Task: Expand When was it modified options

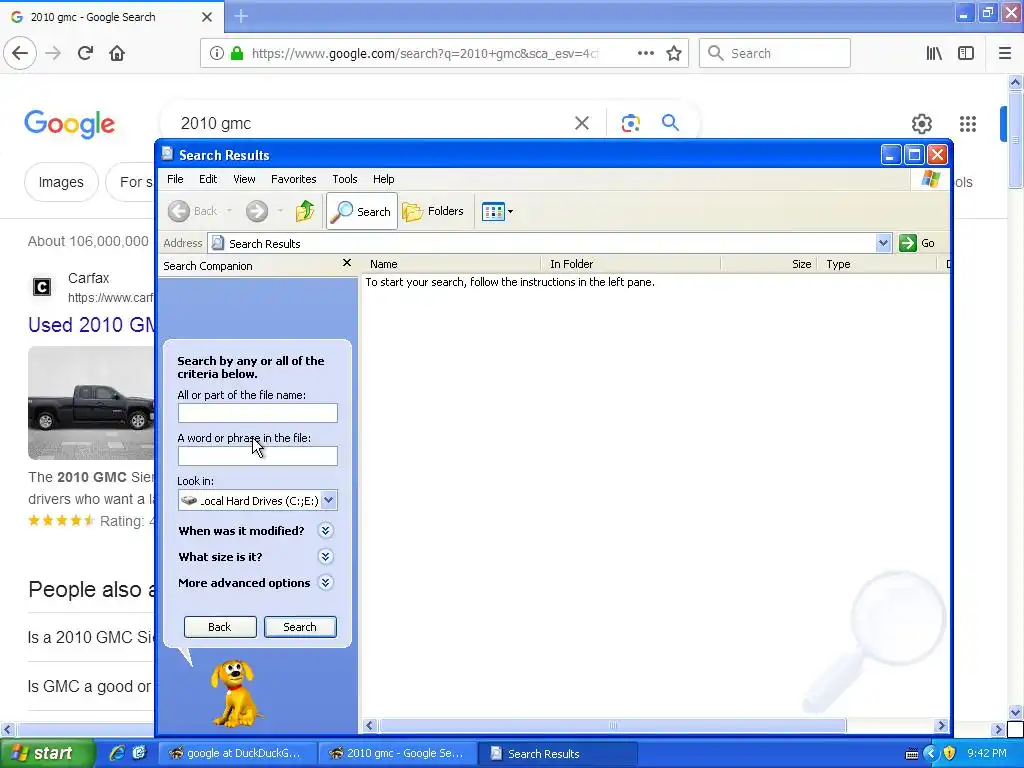Action: point(325,530)
